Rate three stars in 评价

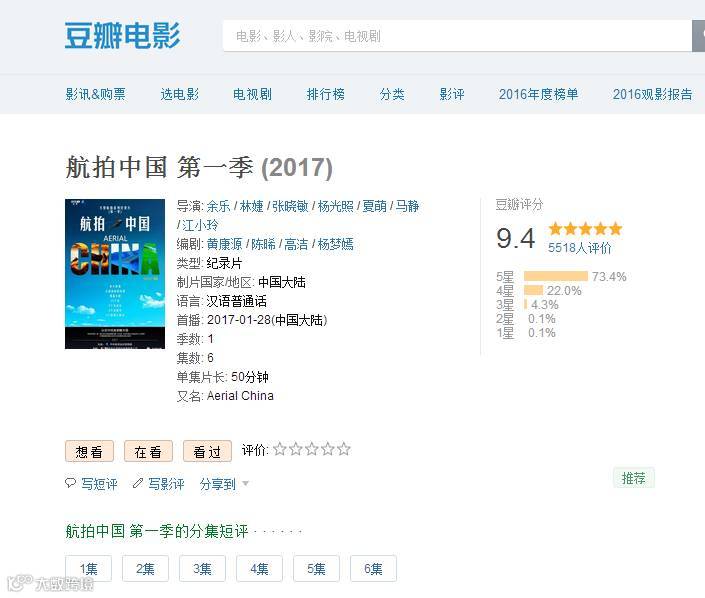click(312, 449)
